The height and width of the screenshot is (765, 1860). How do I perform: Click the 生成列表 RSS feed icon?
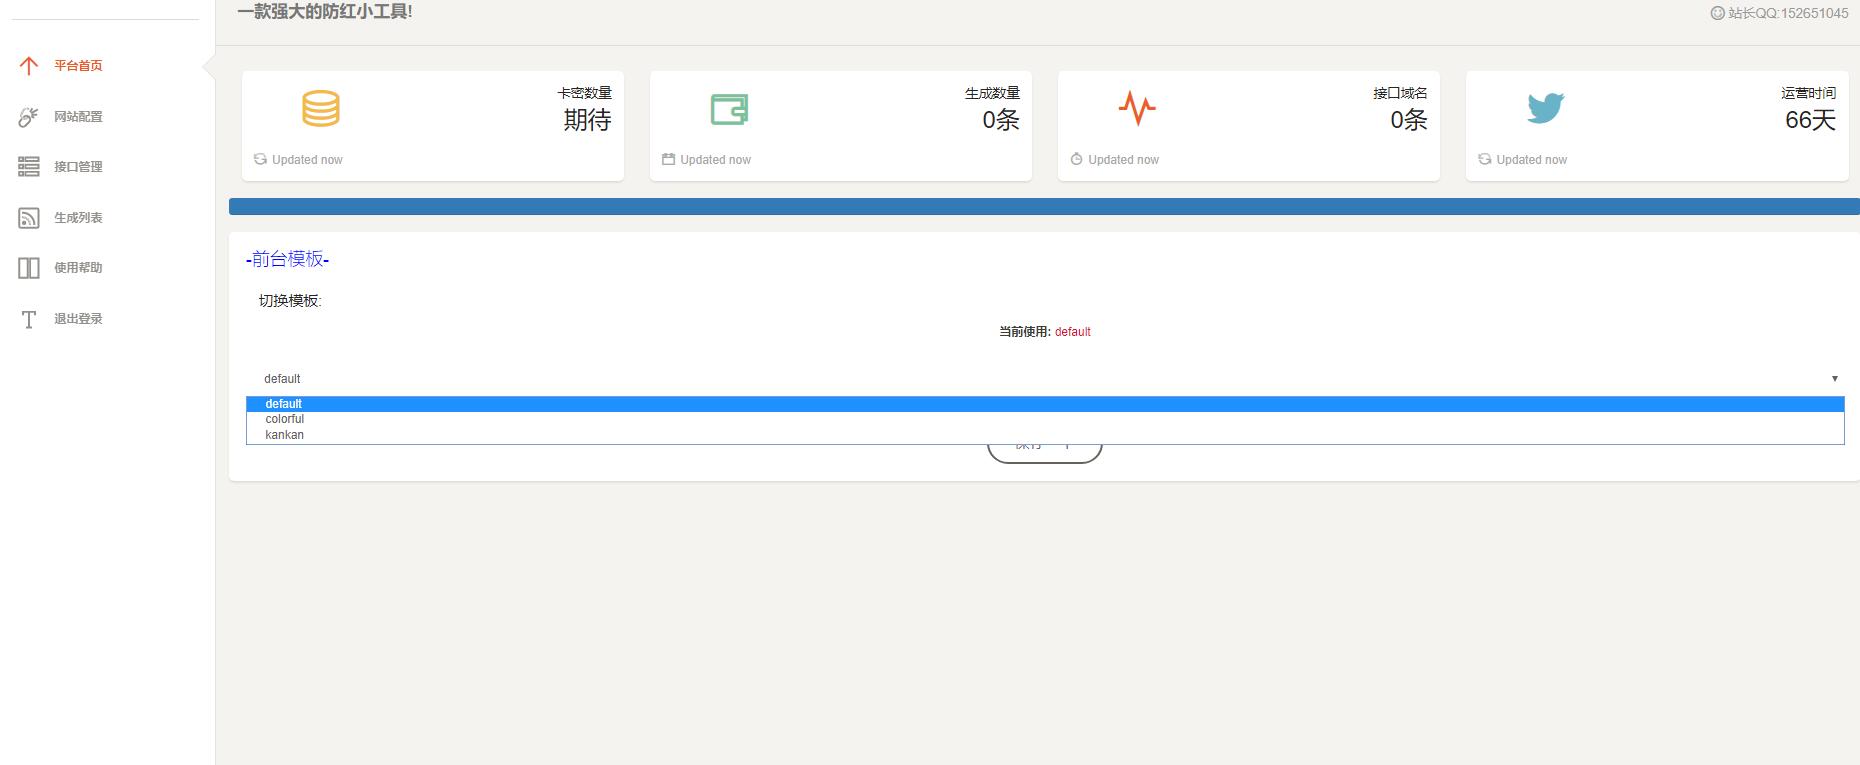29,218
